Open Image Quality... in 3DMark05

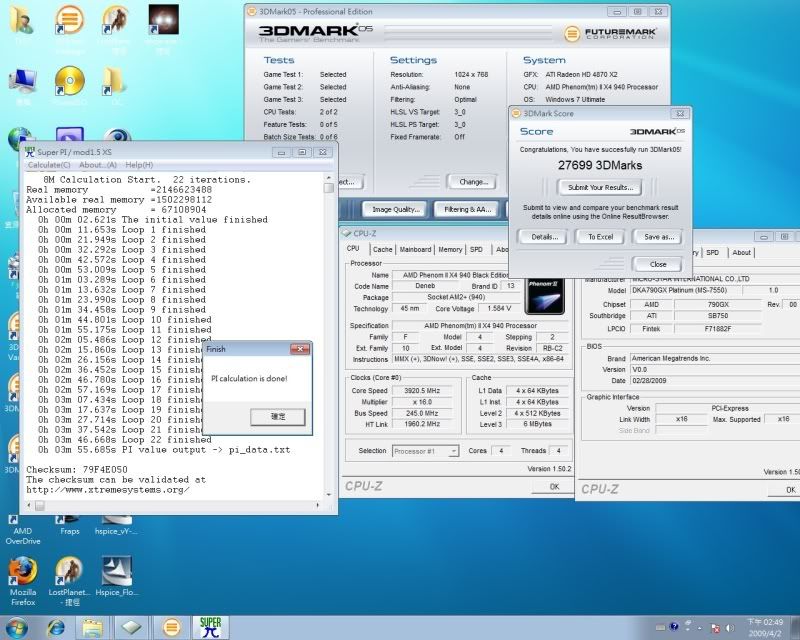pos(395,209)
